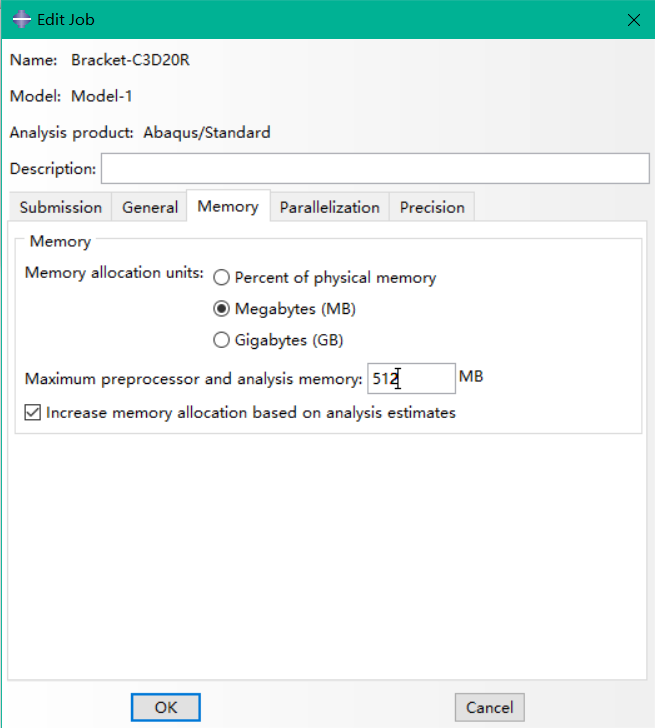This screenshot has width=655, height=728.
Task: Close the Edit Job dialog
Action: 634,20
